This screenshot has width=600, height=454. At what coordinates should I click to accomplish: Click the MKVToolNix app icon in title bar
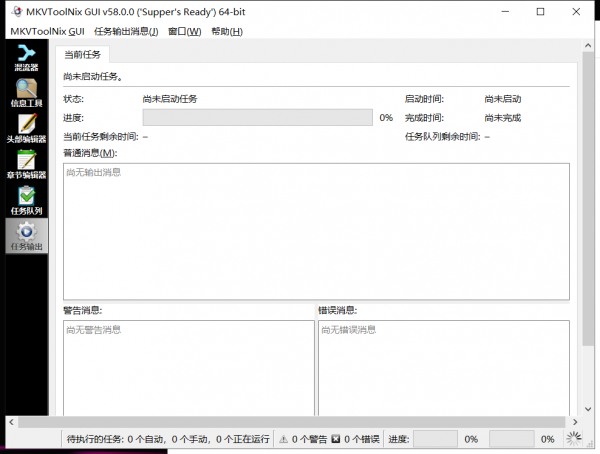pyautogui.click(x=17, y=11)
